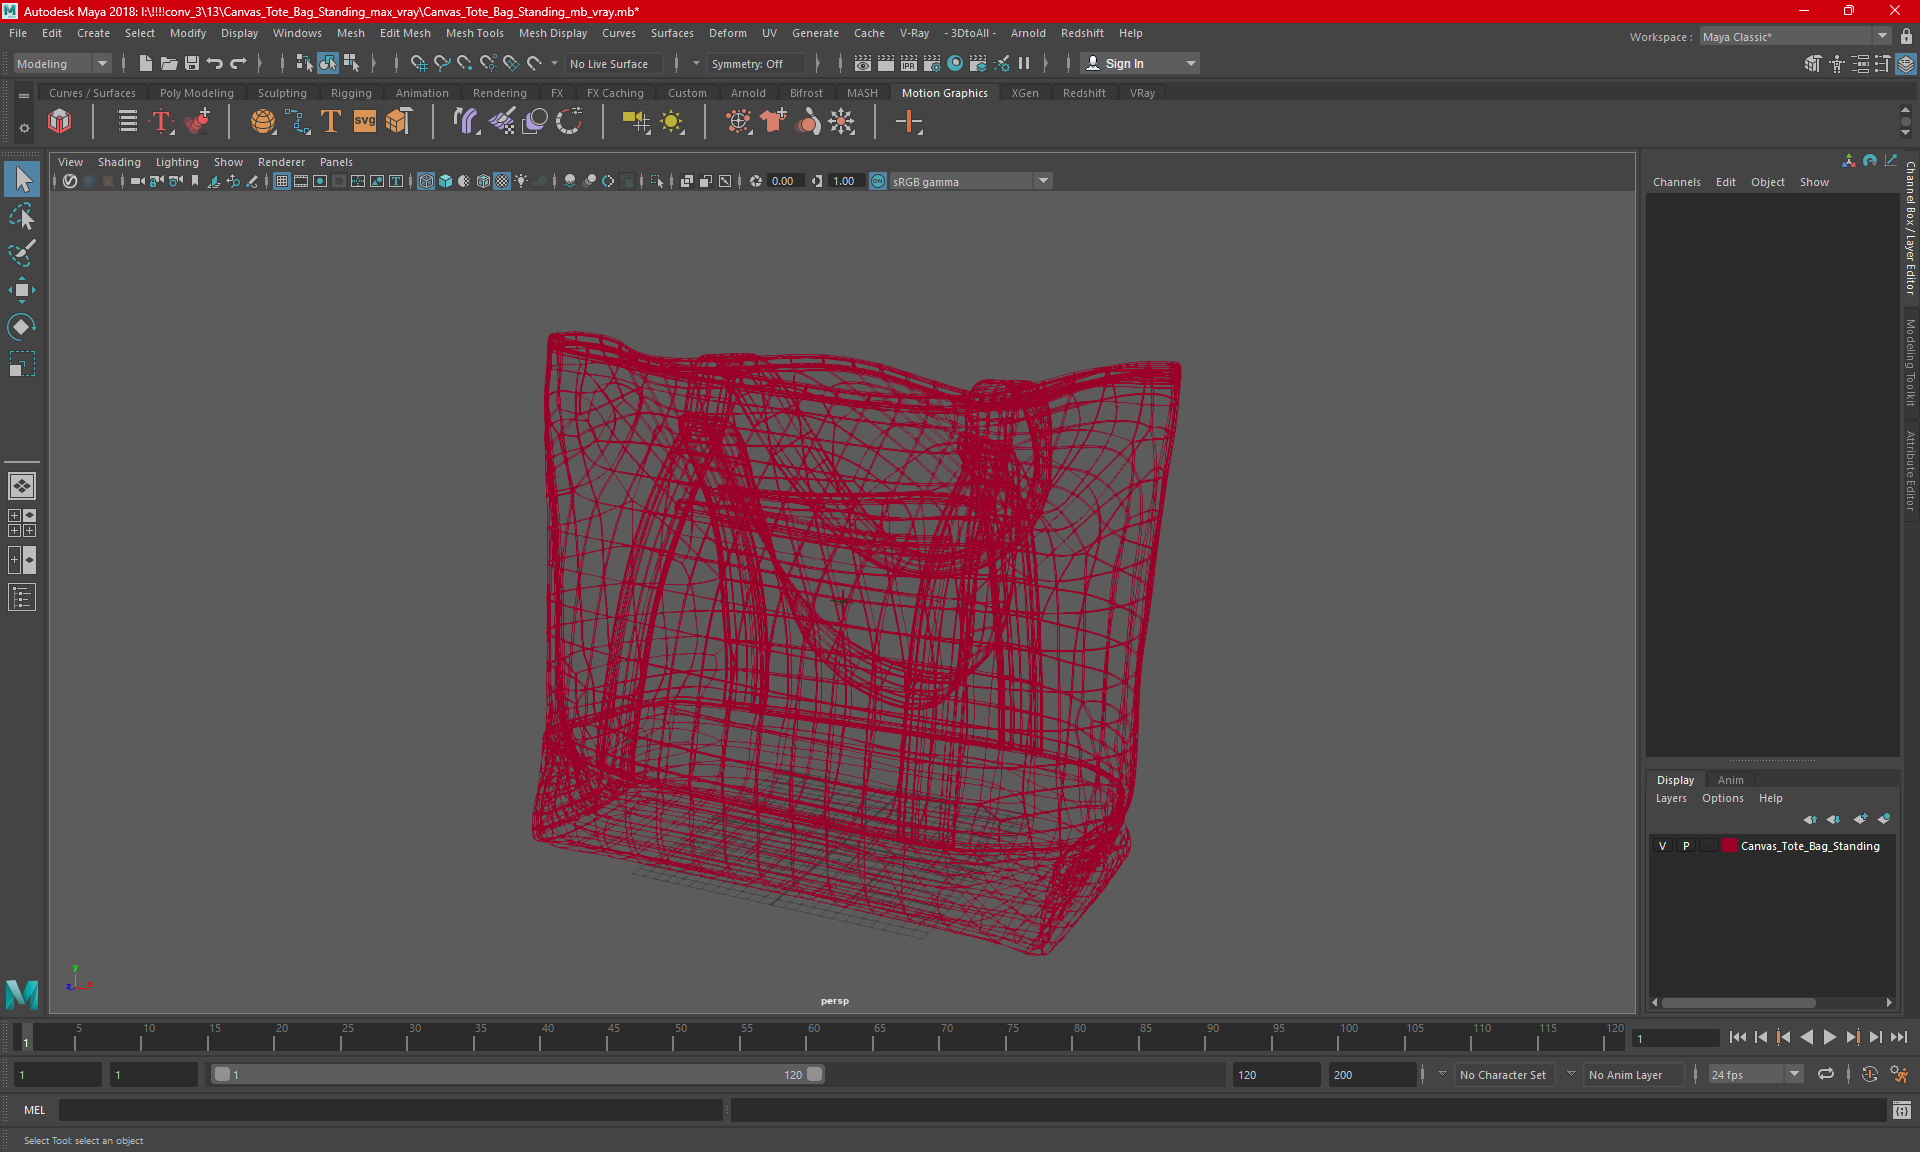Toggle V visibility for Canvas_Tote_Bag_Standing layer

(x=1663, y=846)
